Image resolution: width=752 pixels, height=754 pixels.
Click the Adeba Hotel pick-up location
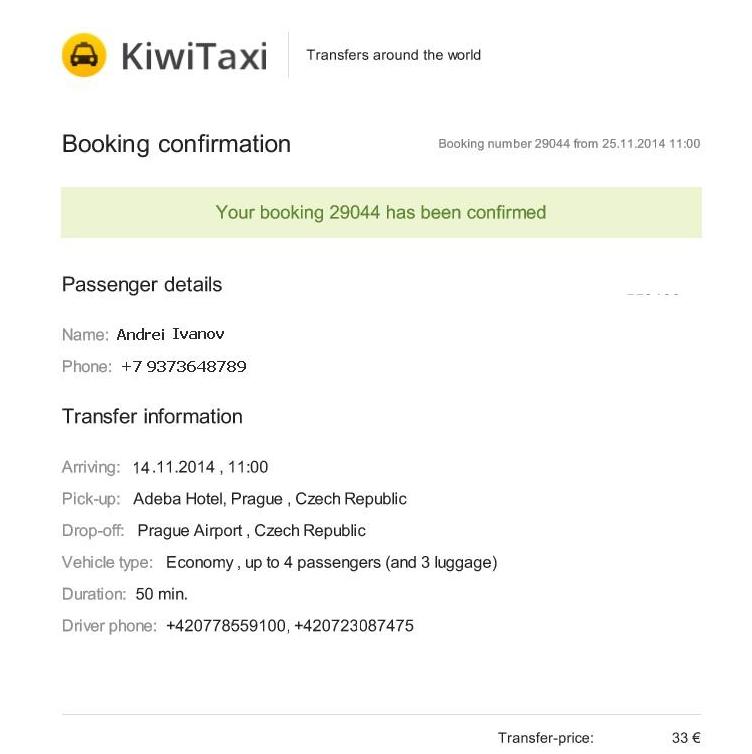pos(270,499)
